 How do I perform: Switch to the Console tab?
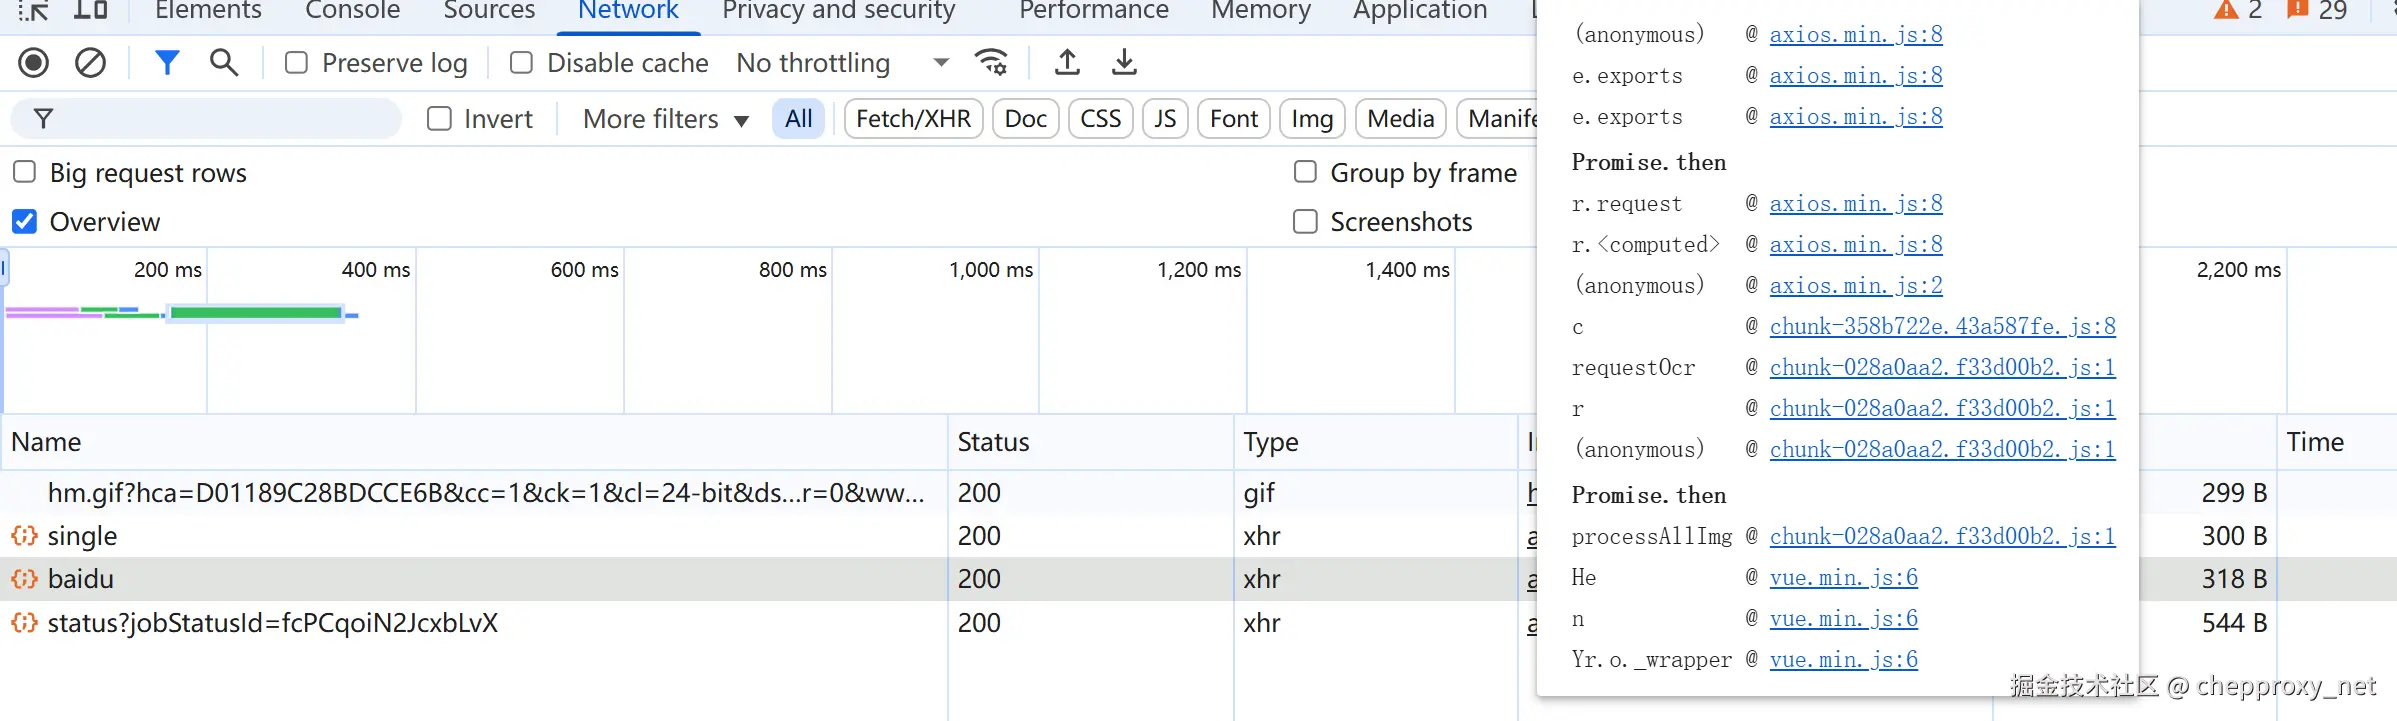click(352, 11)
